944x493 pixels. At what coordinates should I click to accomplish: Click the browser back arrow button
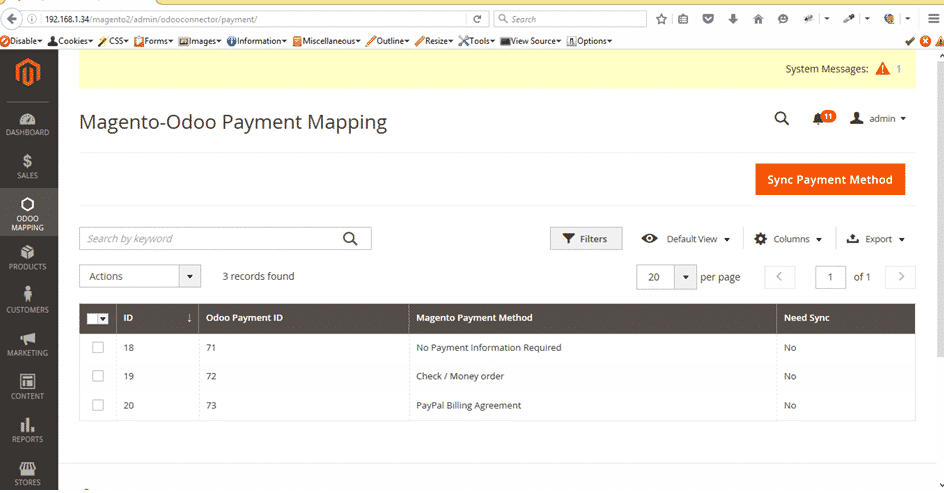point(11,19)
